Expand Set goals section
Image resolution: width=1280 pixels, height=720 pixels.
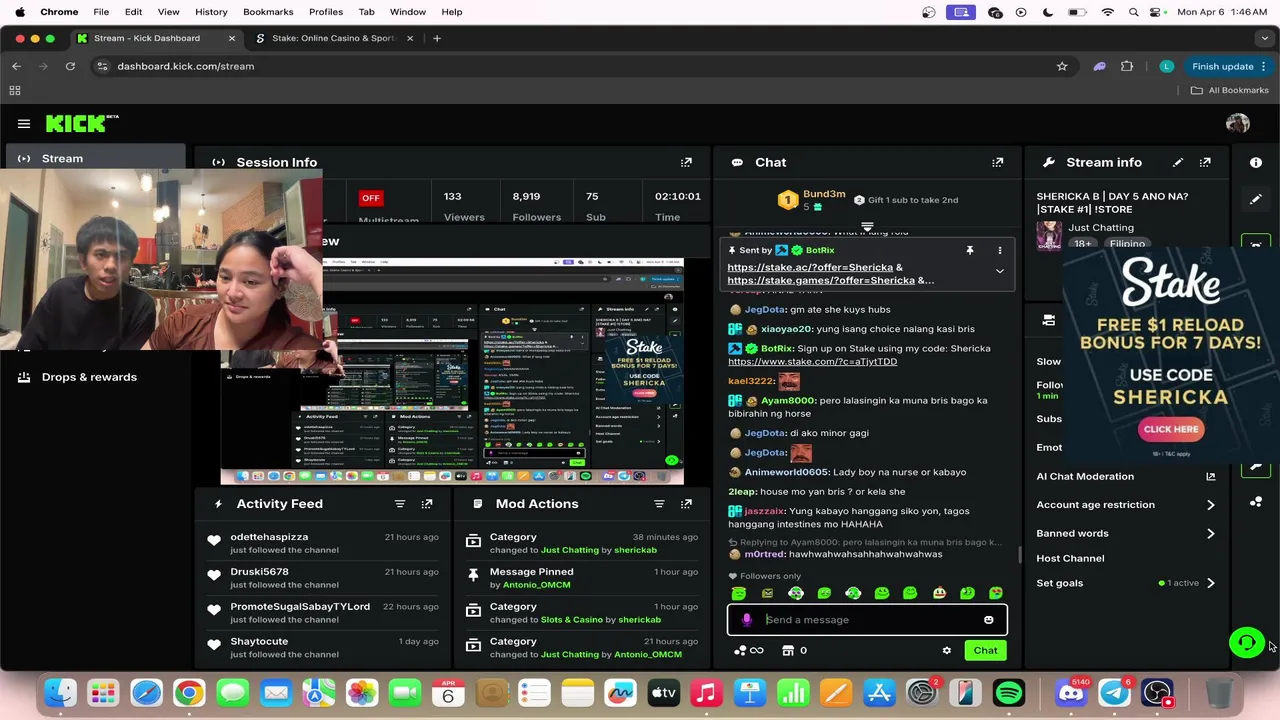pos(1210,583)
